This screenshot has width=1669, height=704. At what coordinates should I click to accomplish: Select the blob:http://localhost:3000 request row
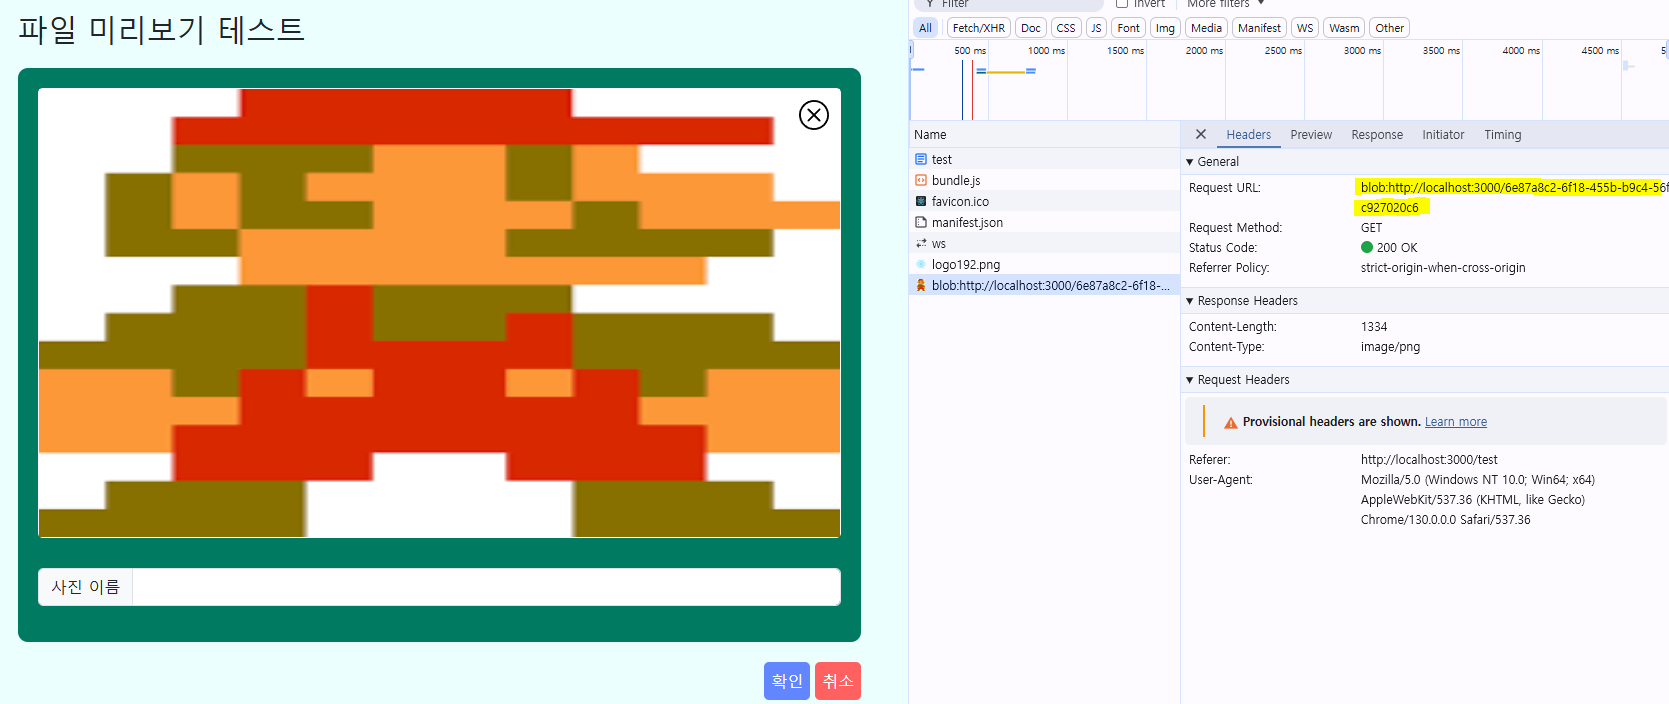pyautogui.click(x=1044, y=285)
